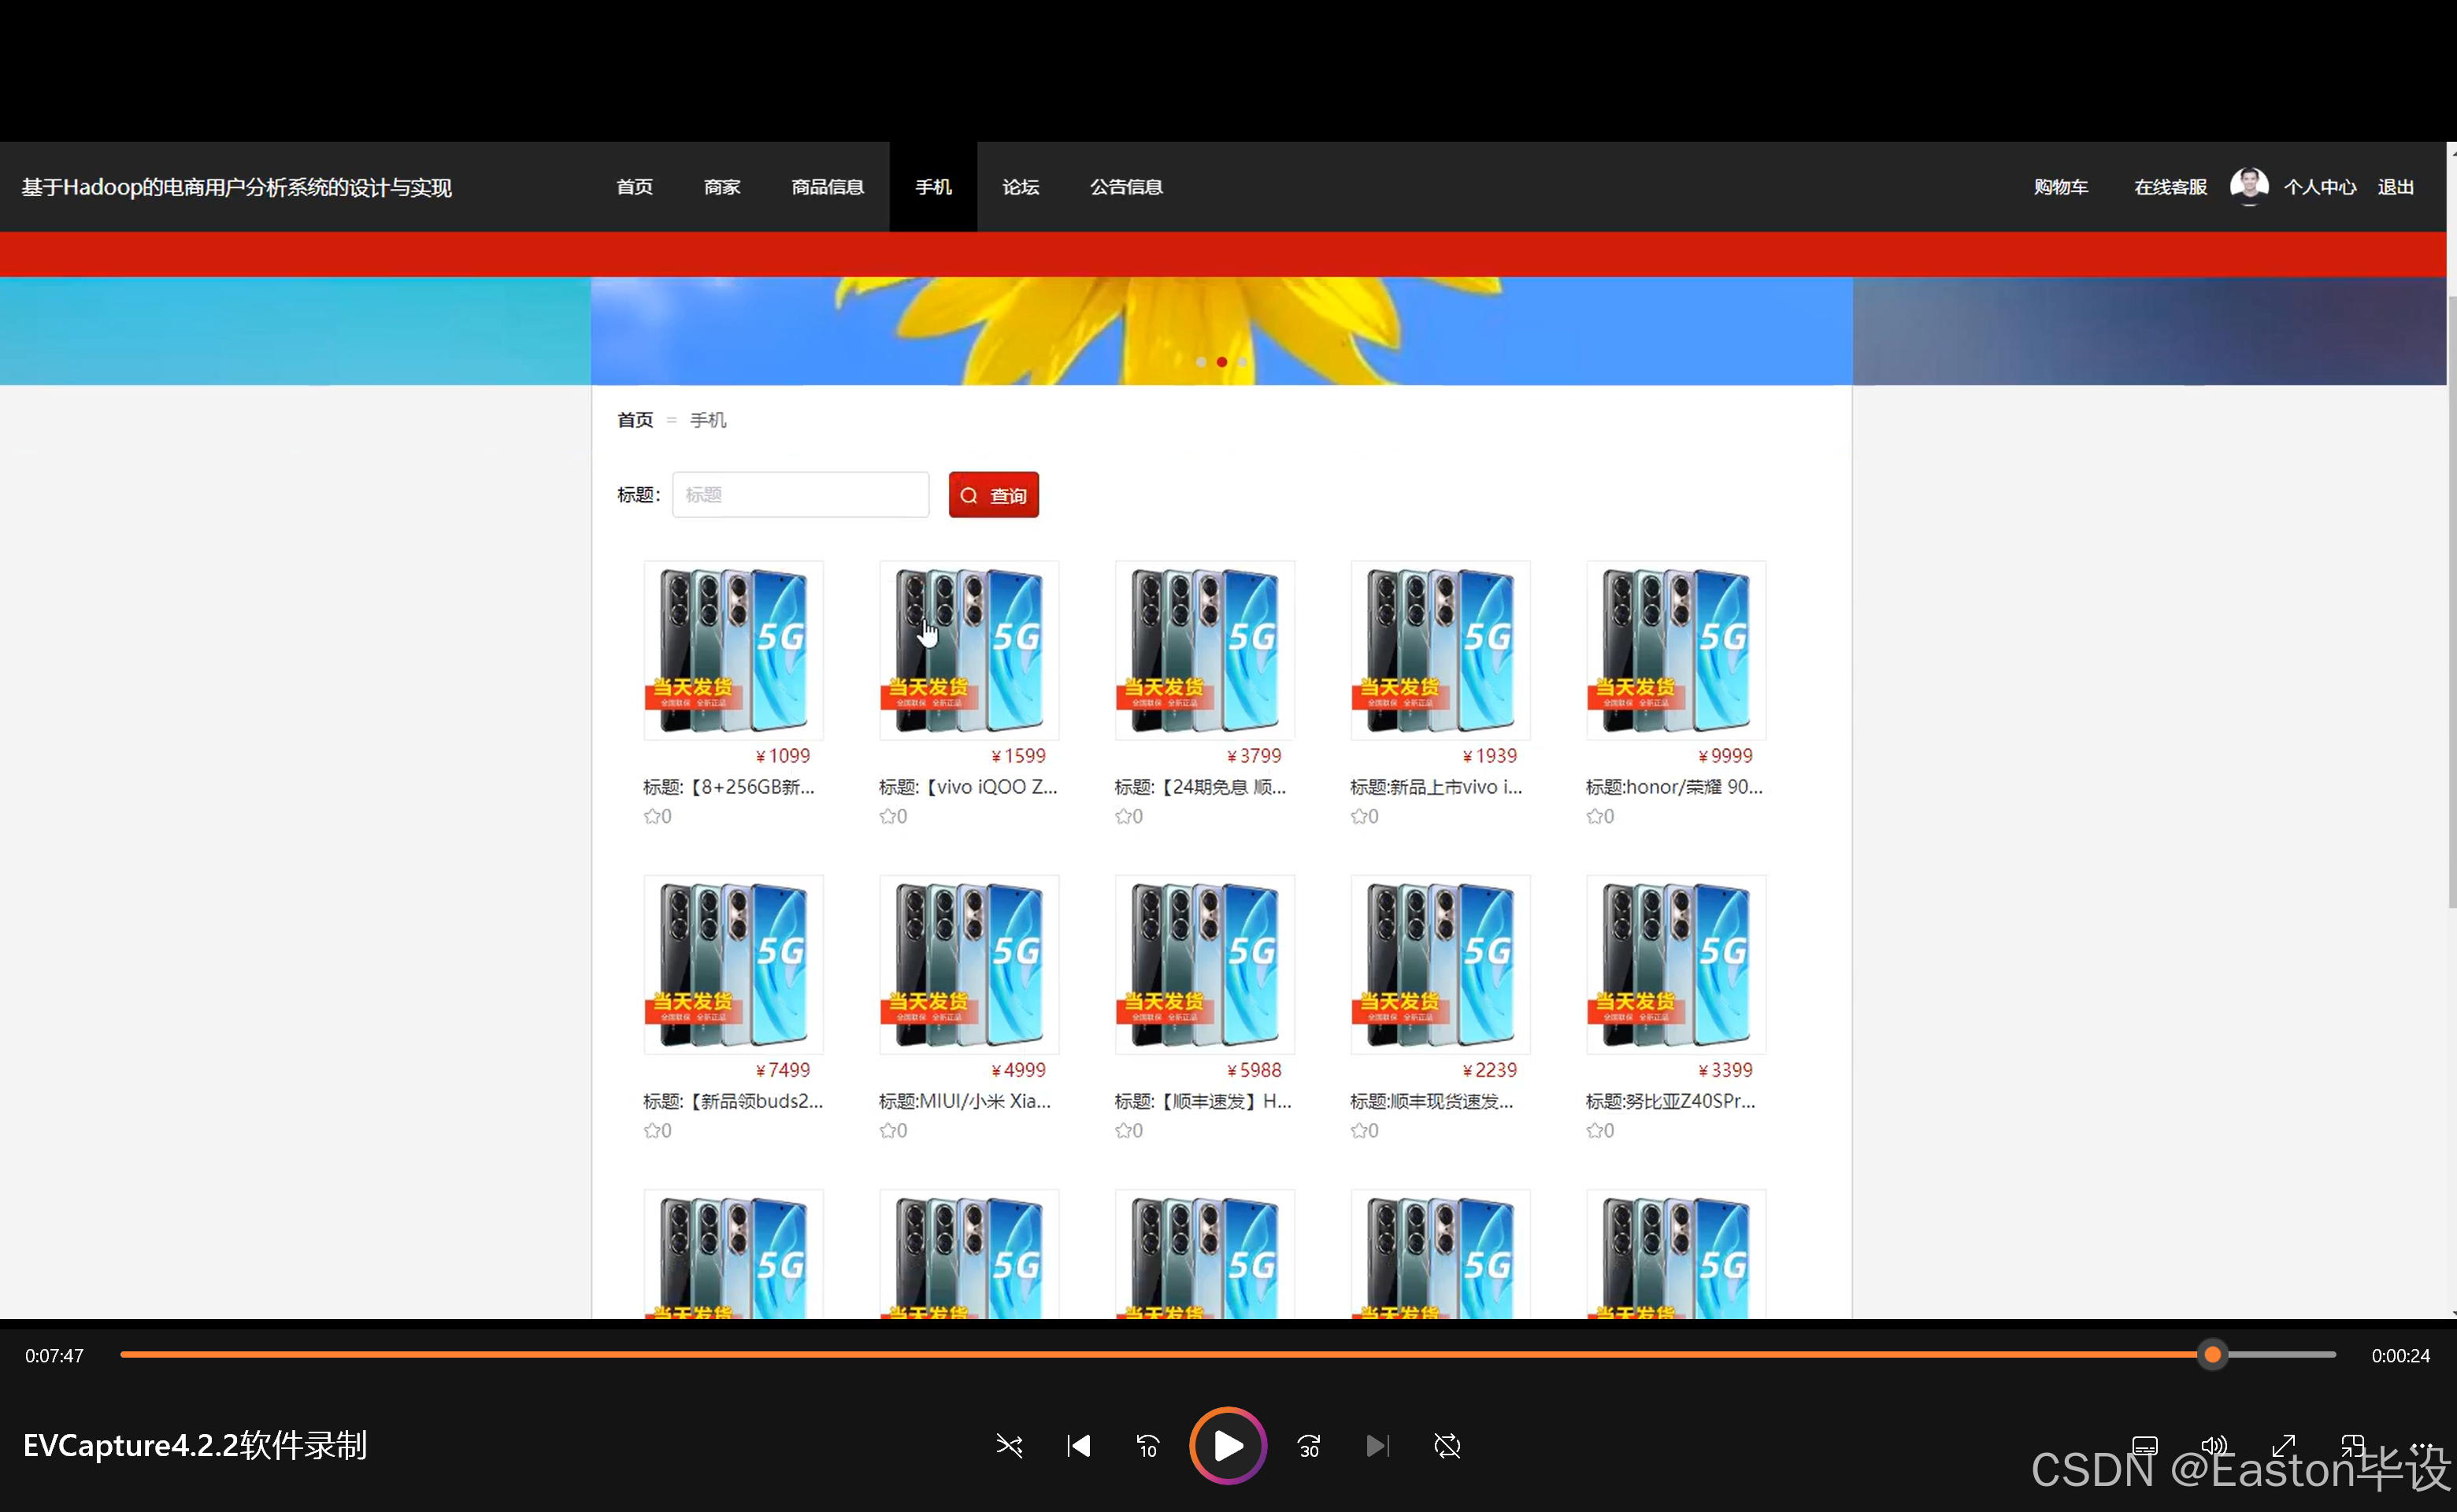Click the title 标题:【8+256GB新...
This screenshot has width=2457, height=1512.
pos(729,787)
